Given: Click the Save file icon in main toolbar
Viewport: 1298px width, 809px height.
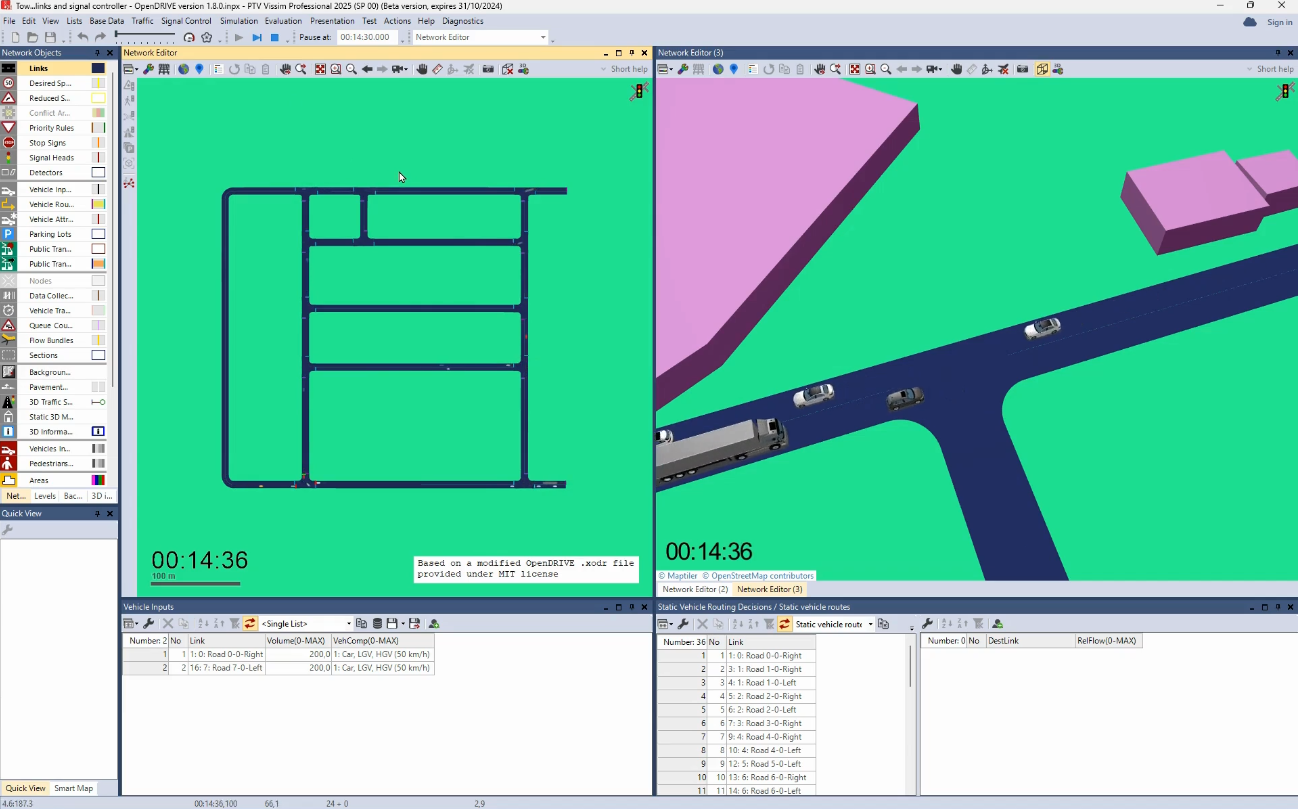Looking at the screenshot, I should tap(50, 37).
